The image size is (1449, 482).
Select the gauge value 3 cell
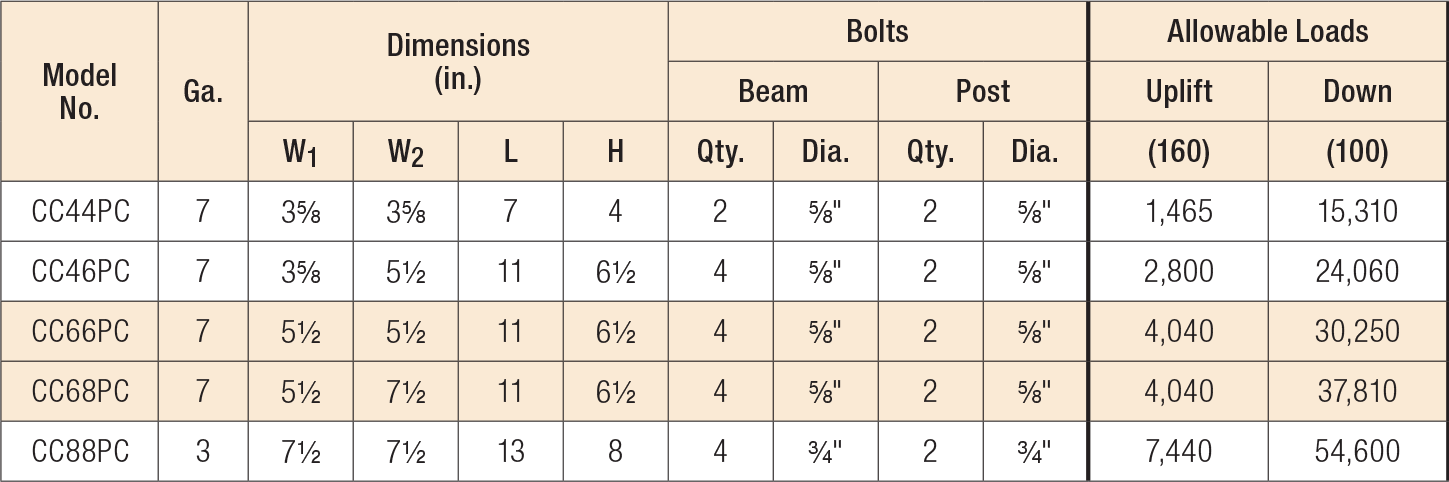203,451
